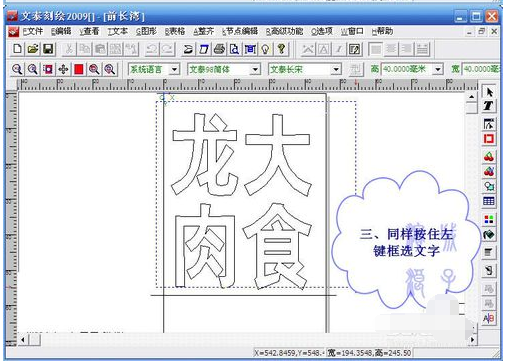Select the T text tool in right toolbar
506x361 pixels.
(x=489, y=106)
